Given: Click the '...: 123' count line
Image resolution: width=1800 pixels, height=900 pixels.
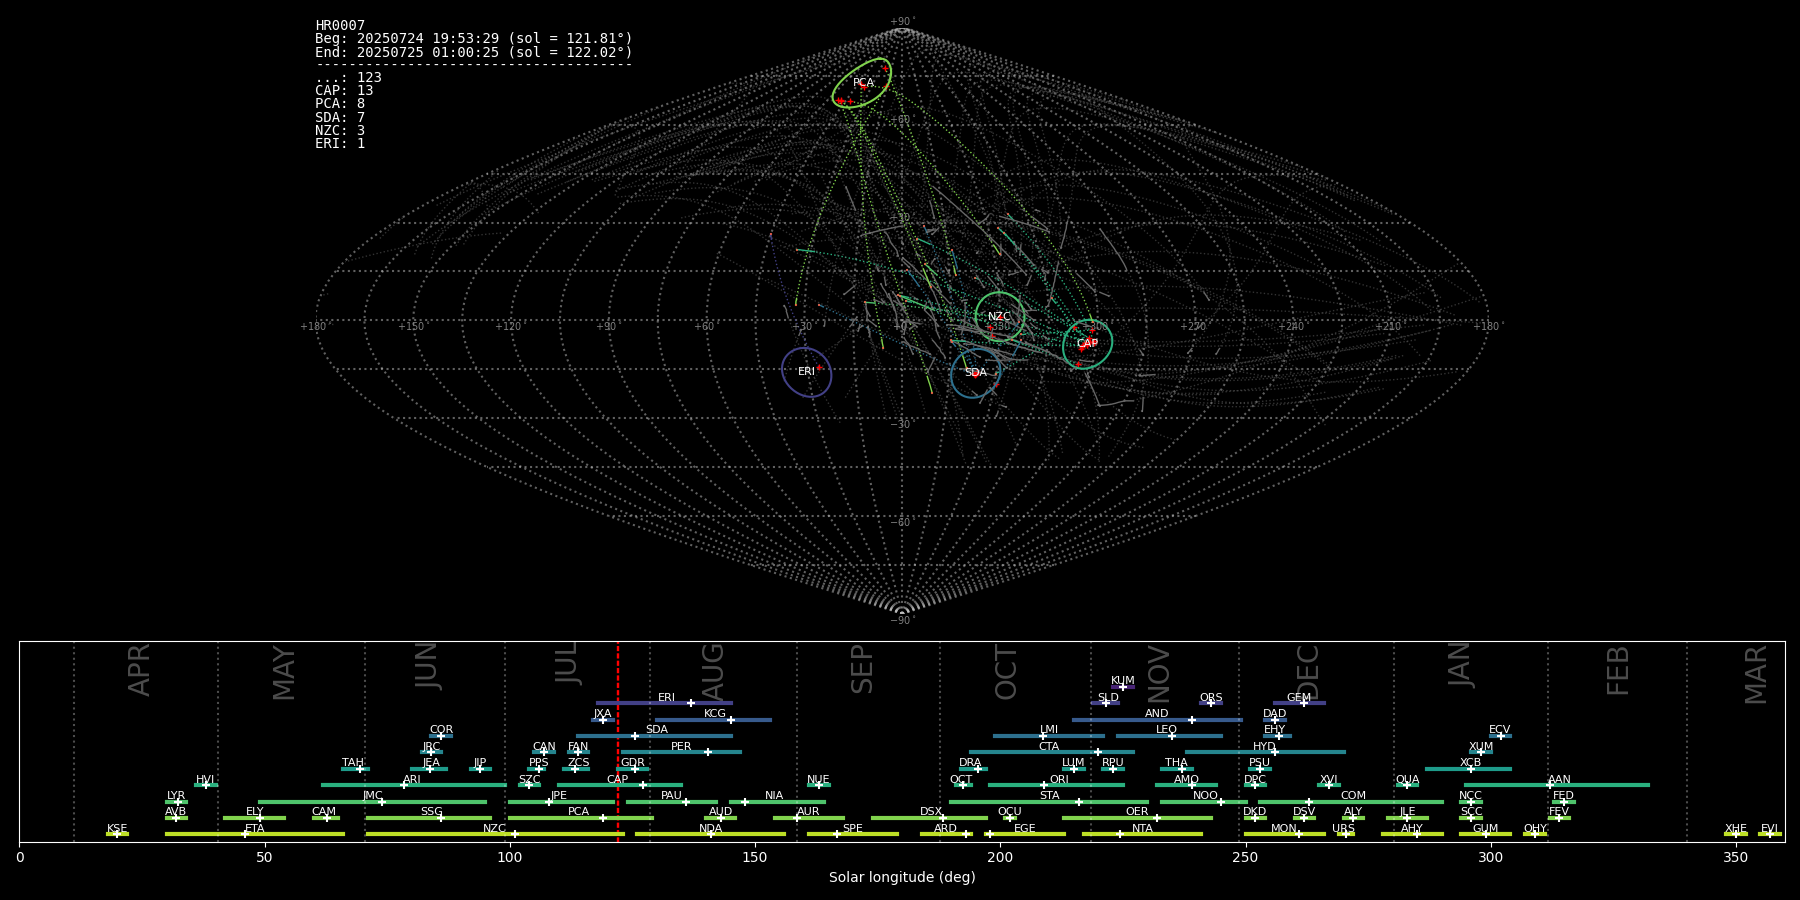Looking at the screenshot, I should pos(348,78).
